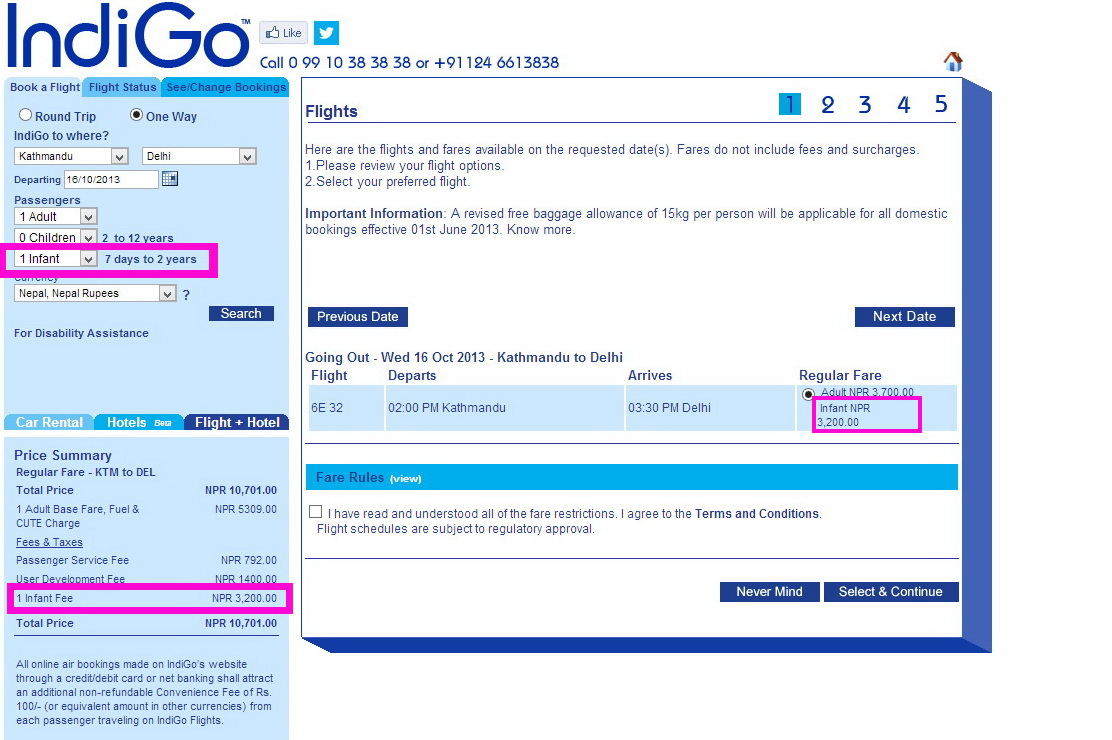Image resolution: width=1112 pixels, height=740 pixels.
Task: Click the Twitter bird icon
Action: (x=326, y=33)
